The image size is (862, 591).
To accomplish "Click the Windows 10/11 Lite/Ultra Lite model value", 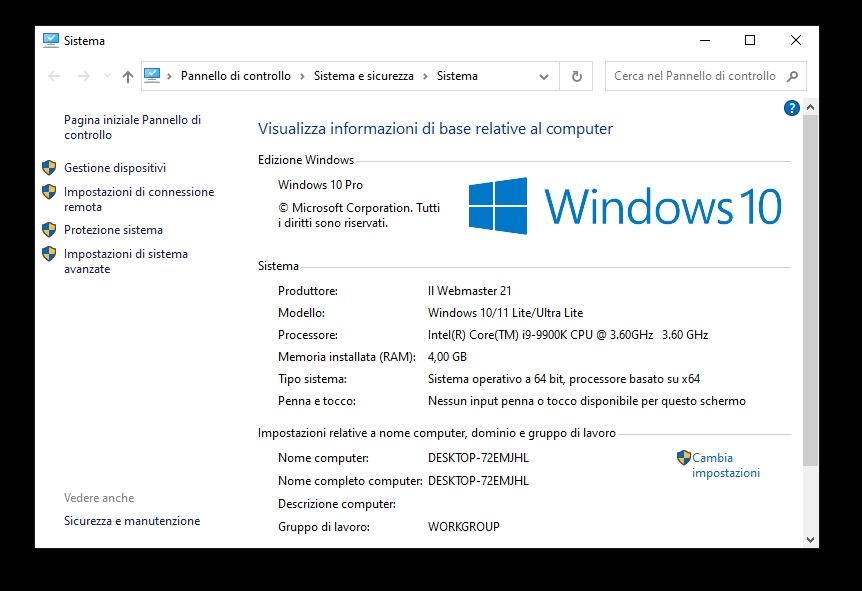I will (505, 313).
